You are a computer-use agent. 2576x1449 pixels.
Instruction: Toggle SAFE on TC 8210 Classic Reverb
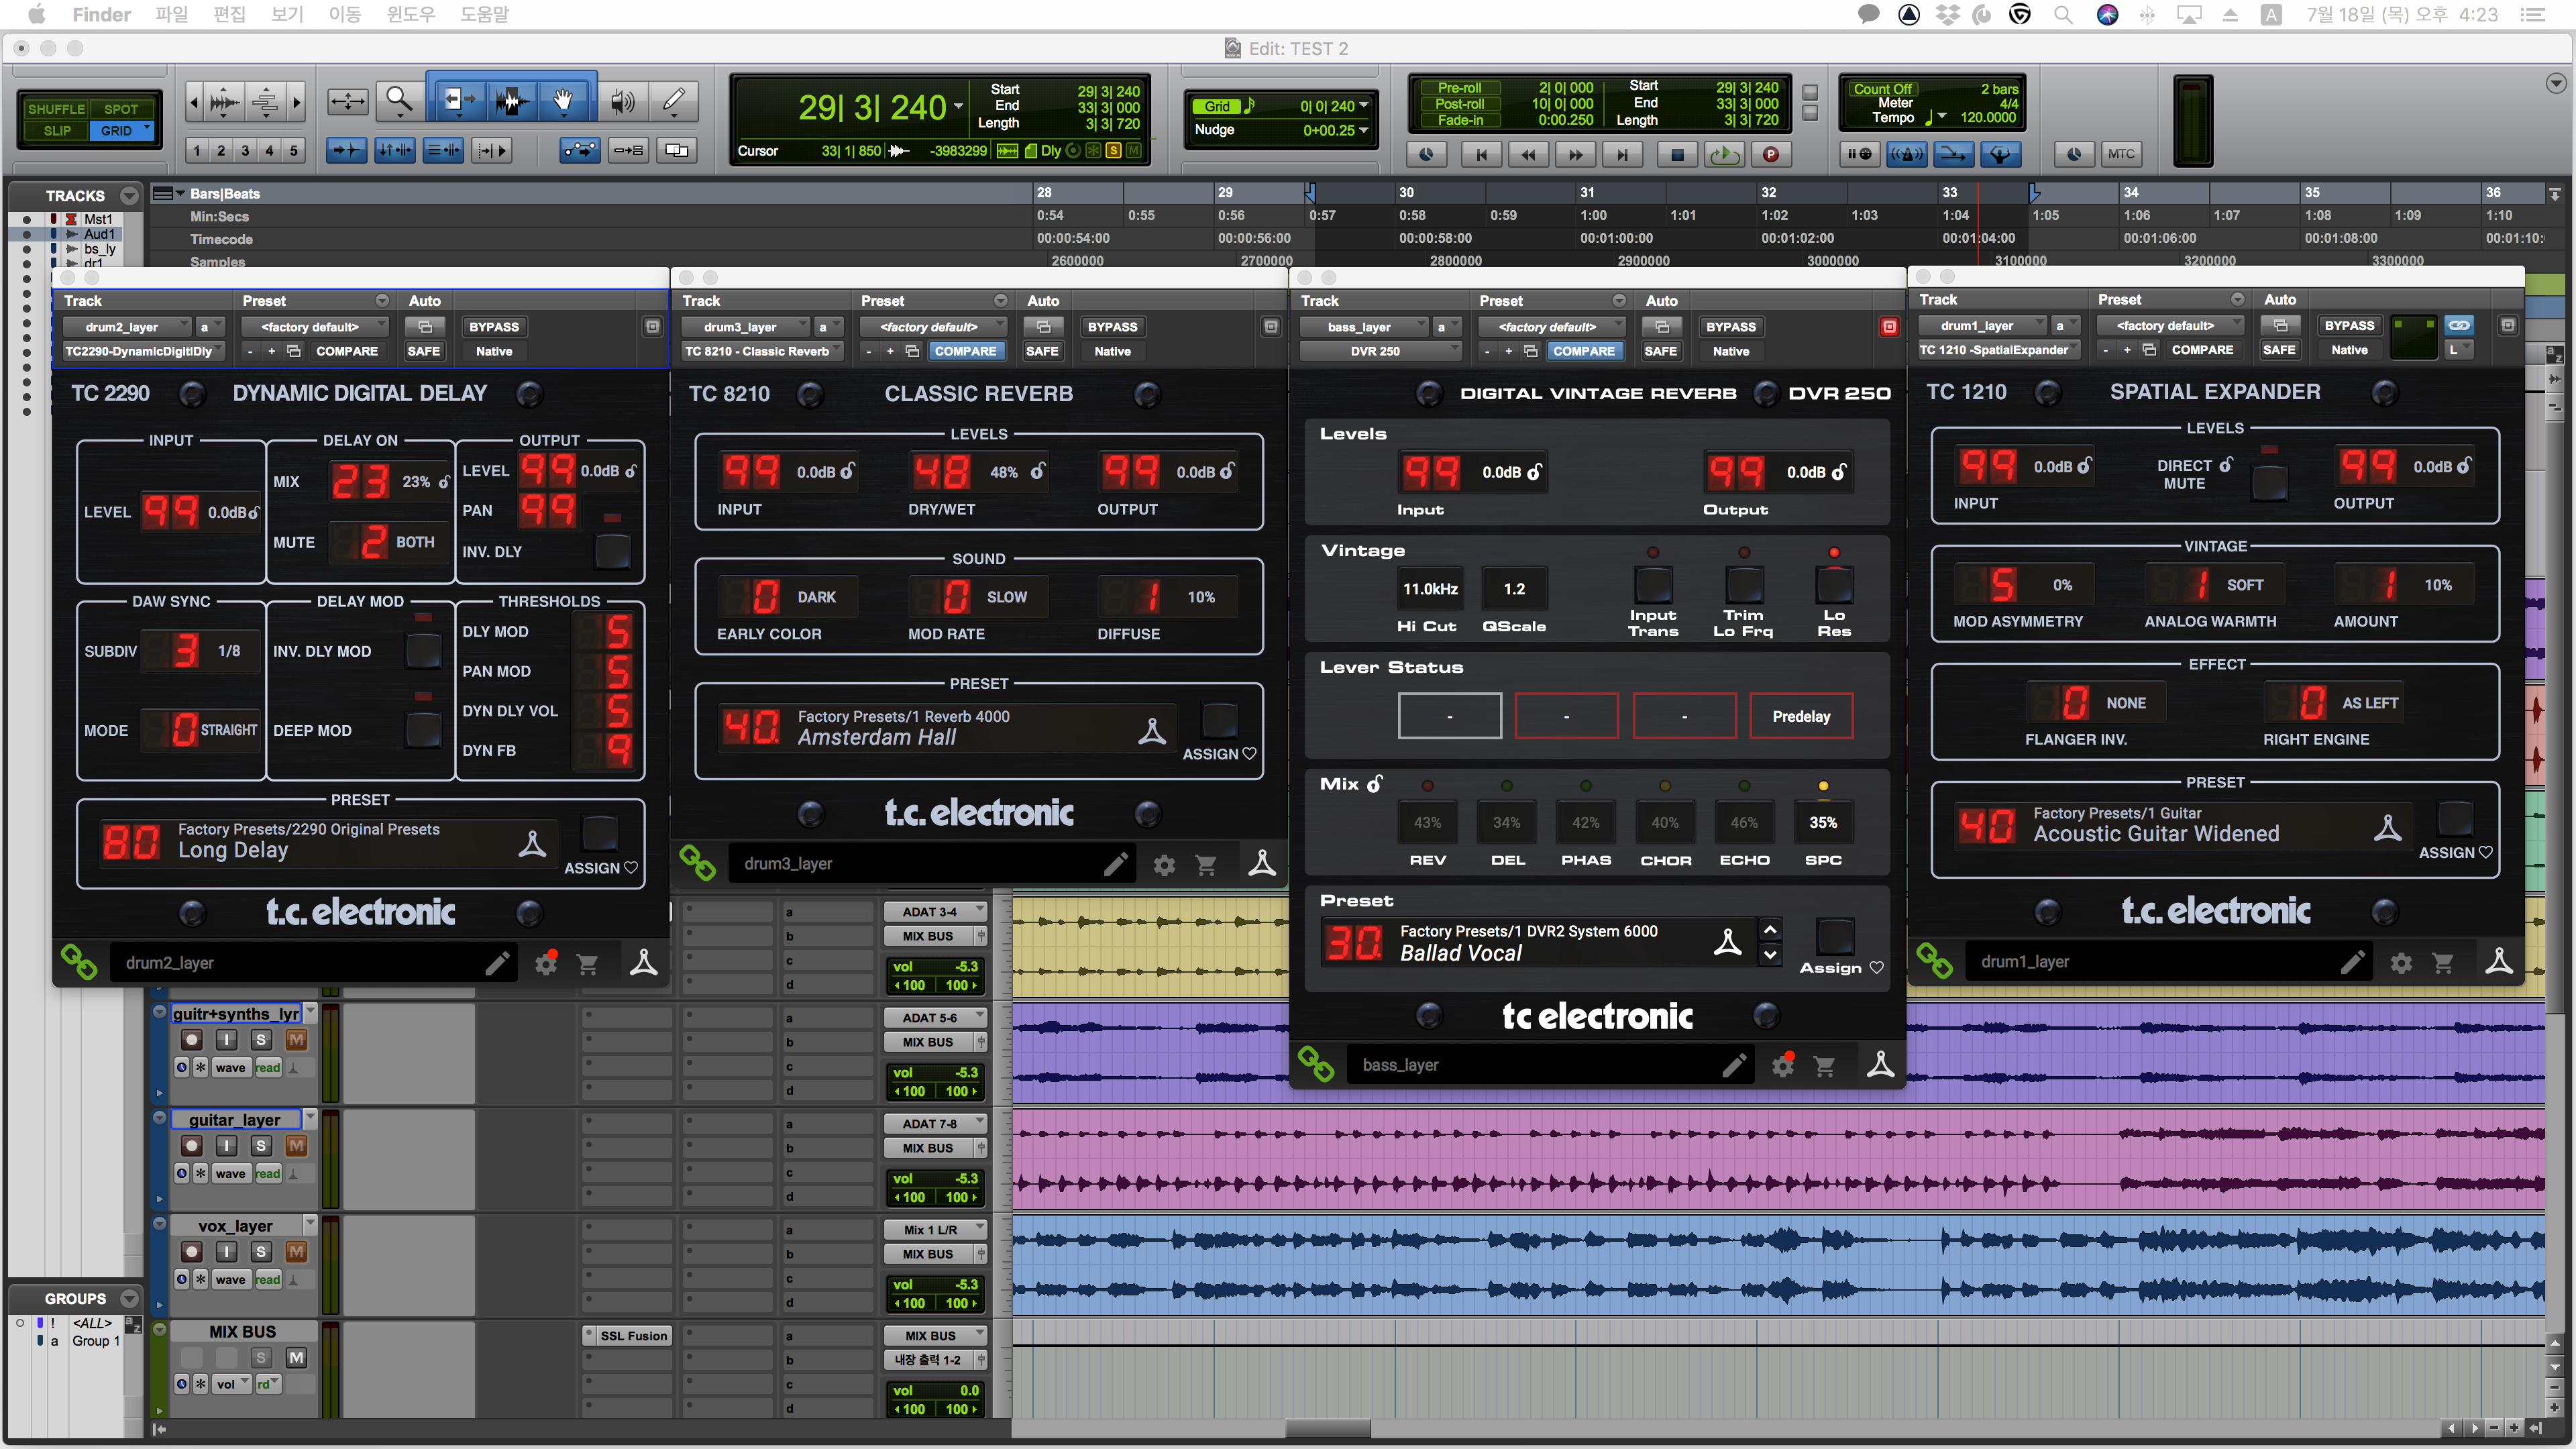[1042, 351]
